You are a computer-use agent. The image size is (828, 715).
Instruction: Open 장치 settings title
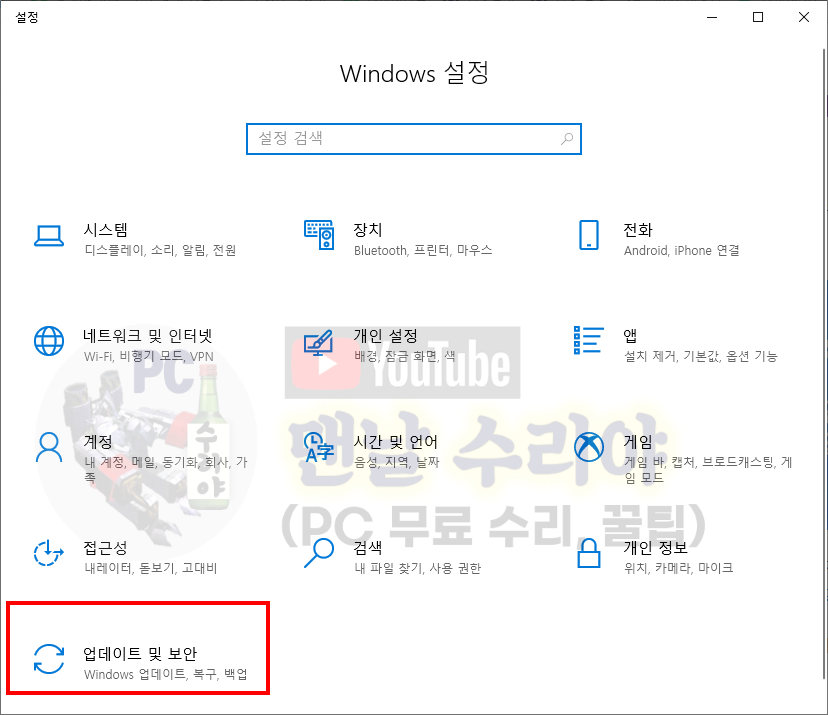pos(368,230)
